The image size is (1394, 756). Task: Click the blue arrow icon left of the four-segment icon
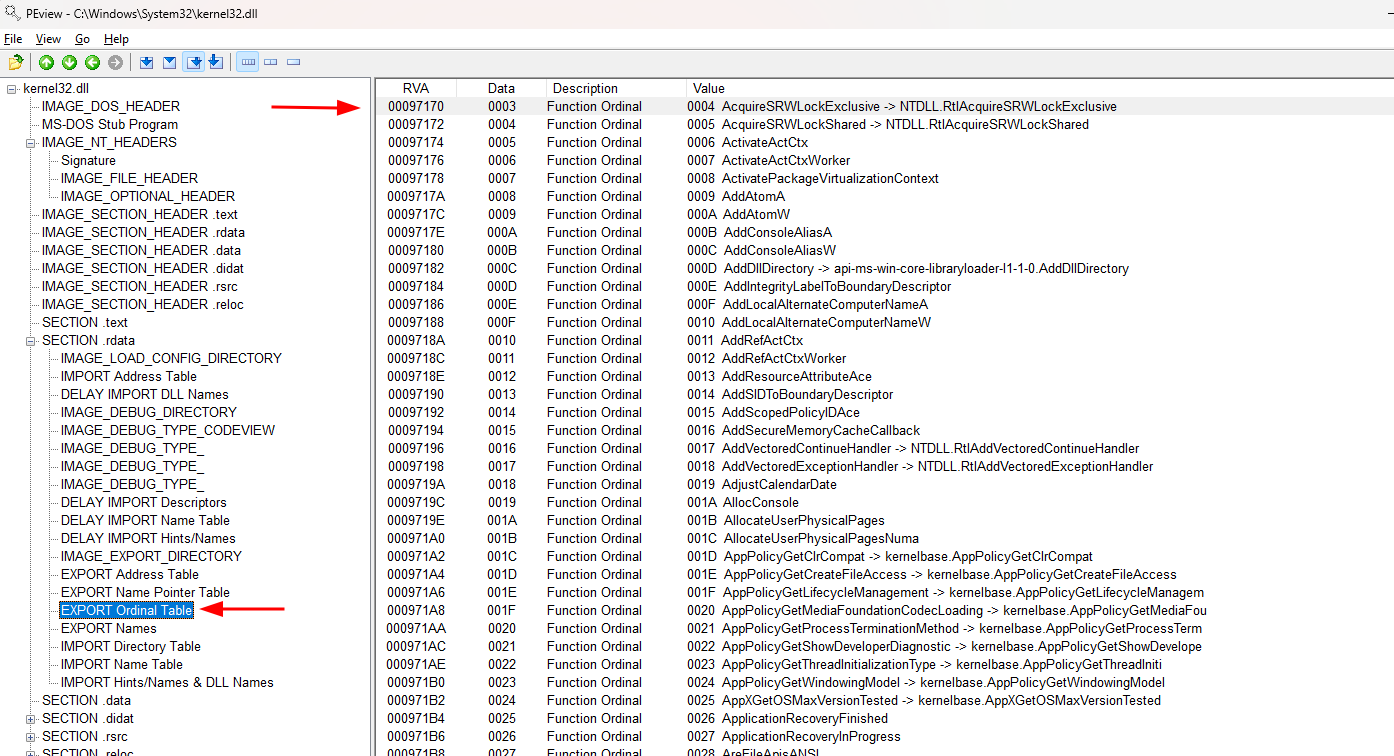coord(215,63)
